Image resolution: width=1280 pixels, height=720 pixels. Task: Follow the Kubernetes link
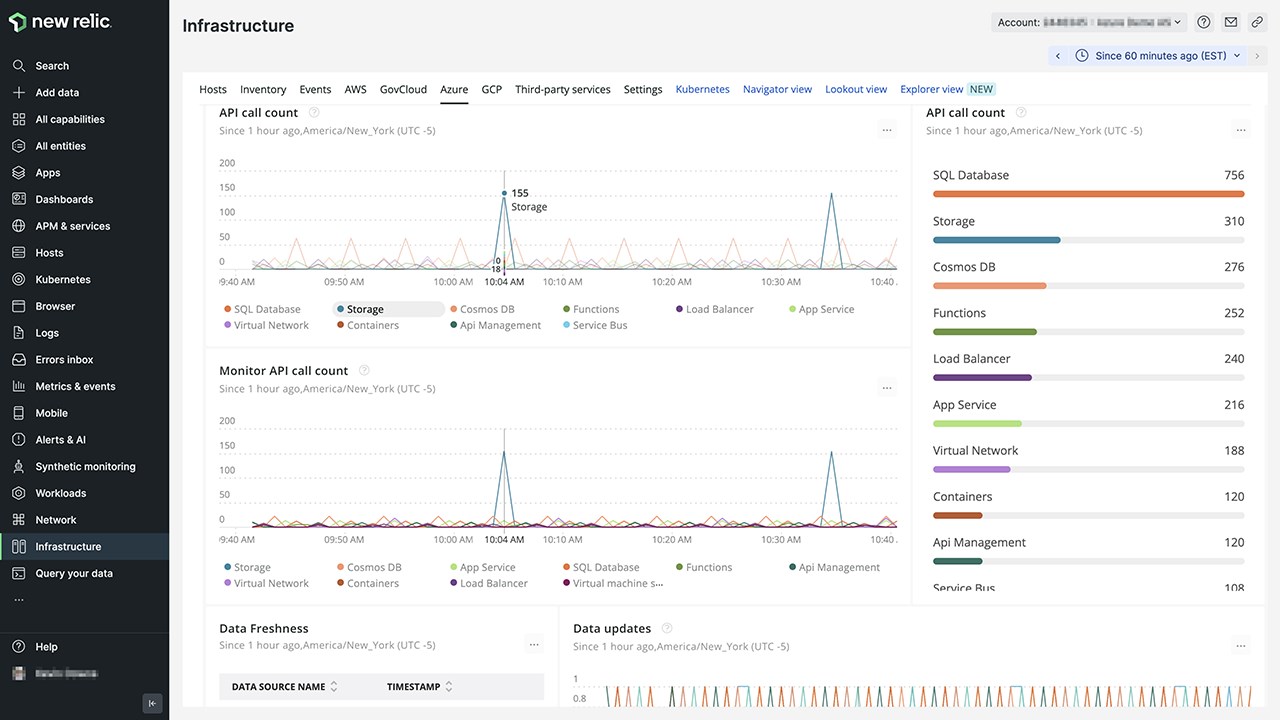point(703,89)
